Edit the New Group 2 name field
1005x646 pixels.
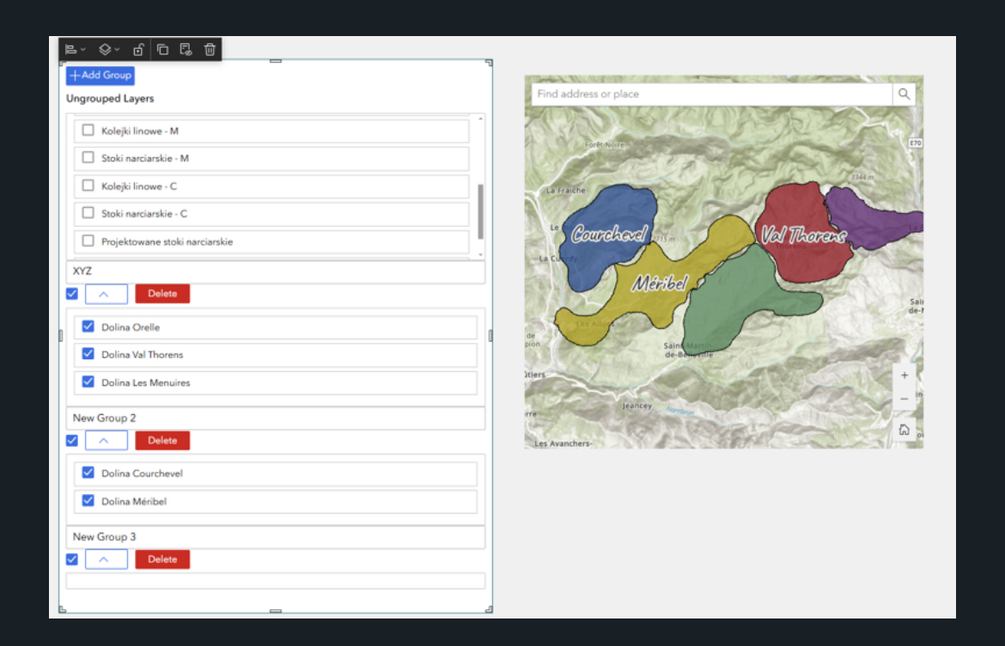[x=276, y=418]
